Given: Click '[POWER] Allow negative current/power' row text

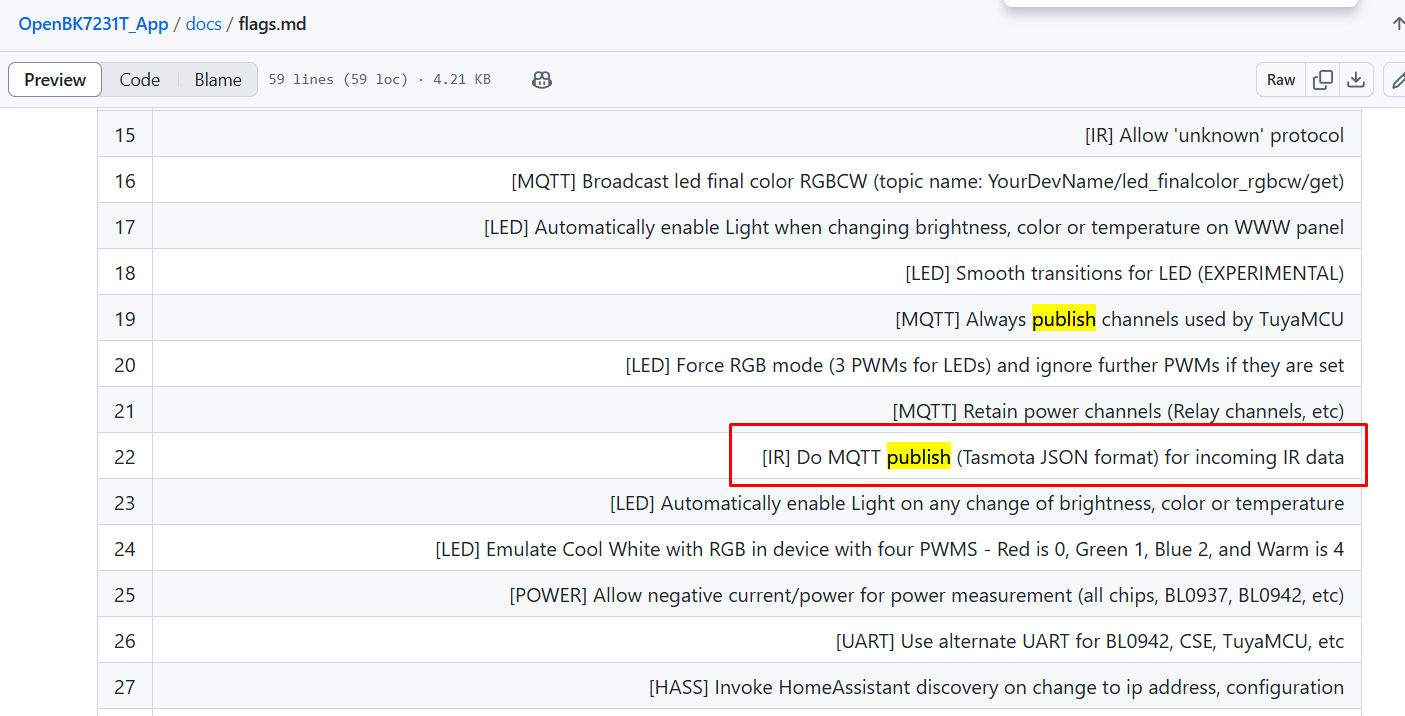Looking at the screenshot, I should pyautogui.click(x=927, y=595).
